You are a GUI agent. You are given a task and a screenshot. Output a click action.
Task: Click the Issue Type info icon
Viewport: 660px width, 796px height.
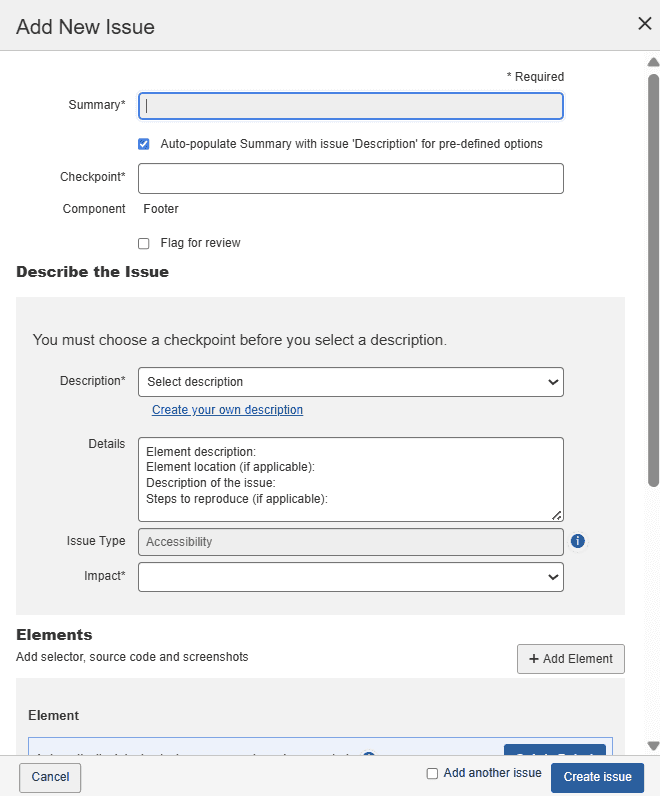(577, 541)
